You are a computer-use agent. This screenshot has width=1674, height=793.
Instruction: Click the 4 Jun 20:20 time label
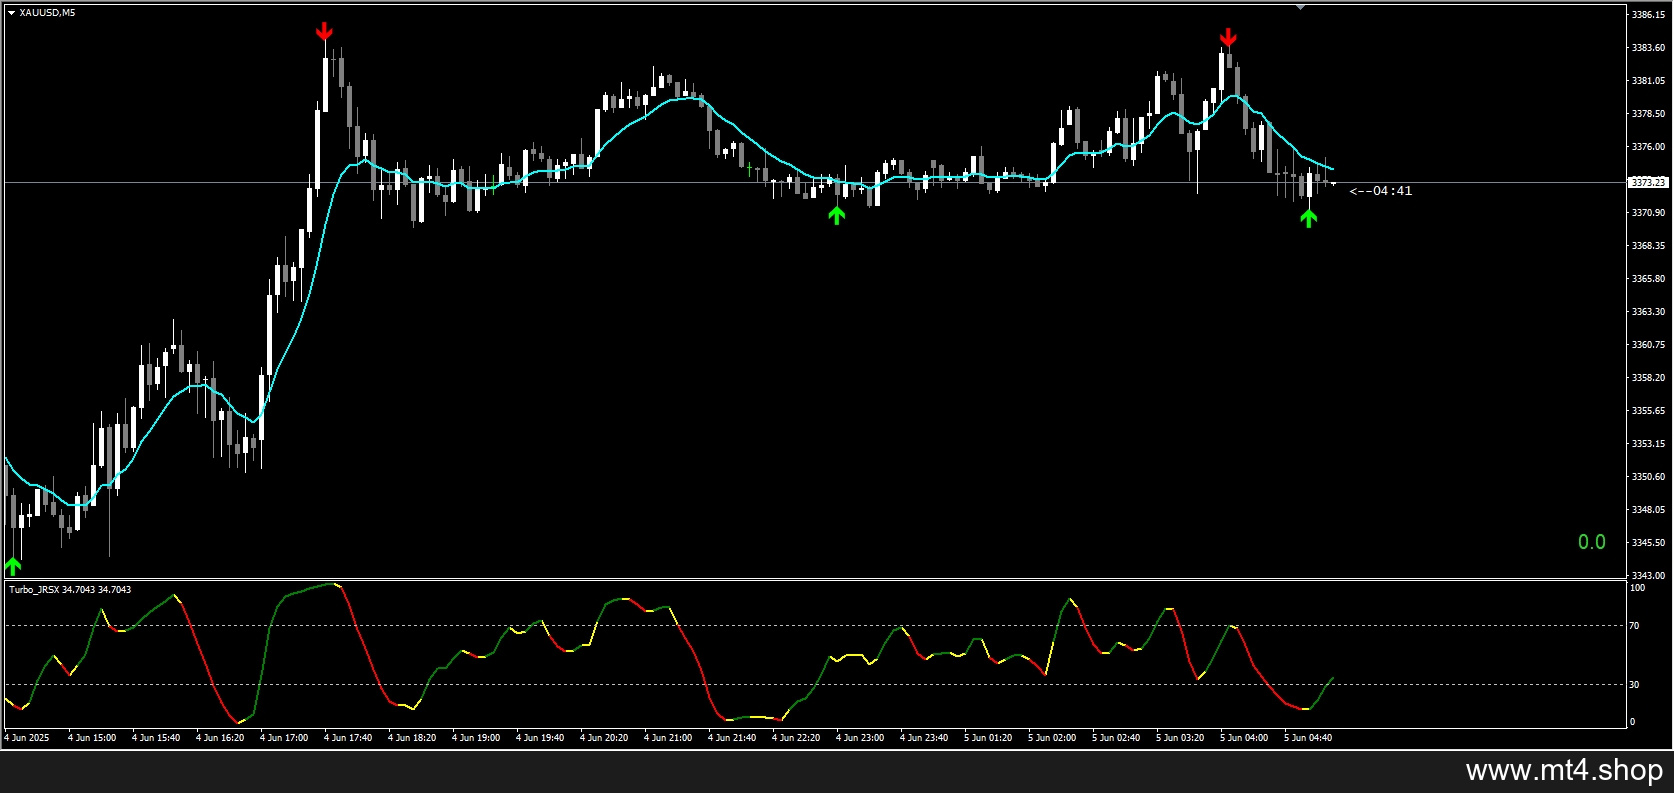coord(604,738)
